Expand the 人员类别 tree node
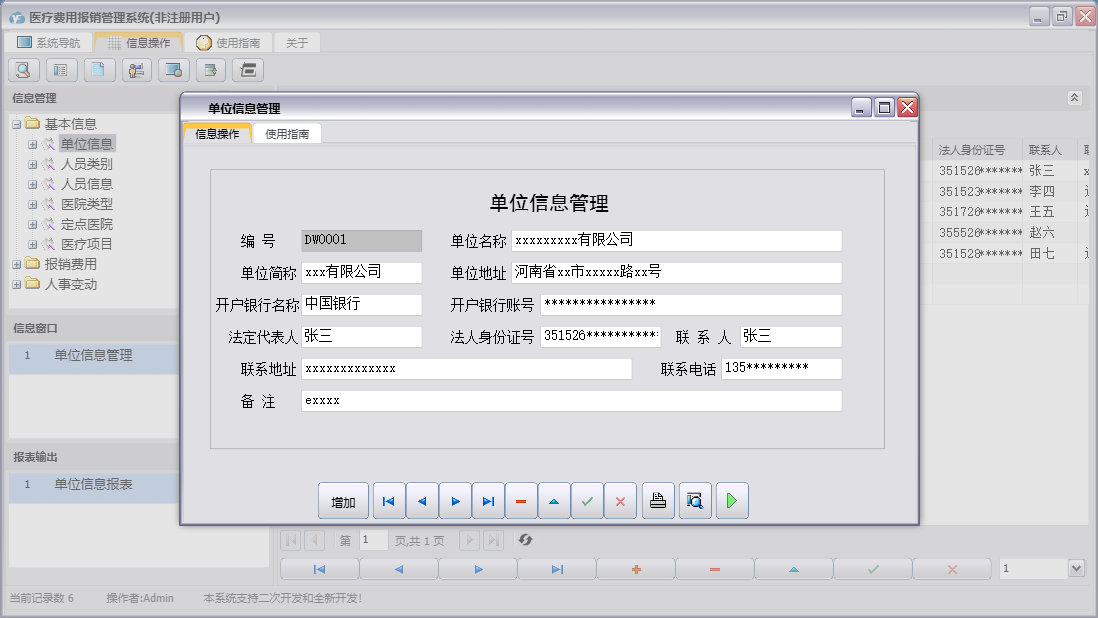Screen dimensions: 1098x618 pyautogui.click(x=32, y=163)
